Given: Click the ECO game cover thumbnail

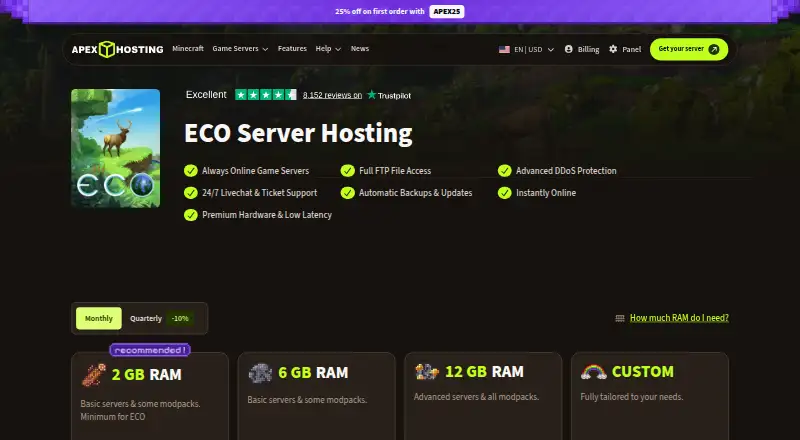Looking at the screenshot, I should (116, 149).
